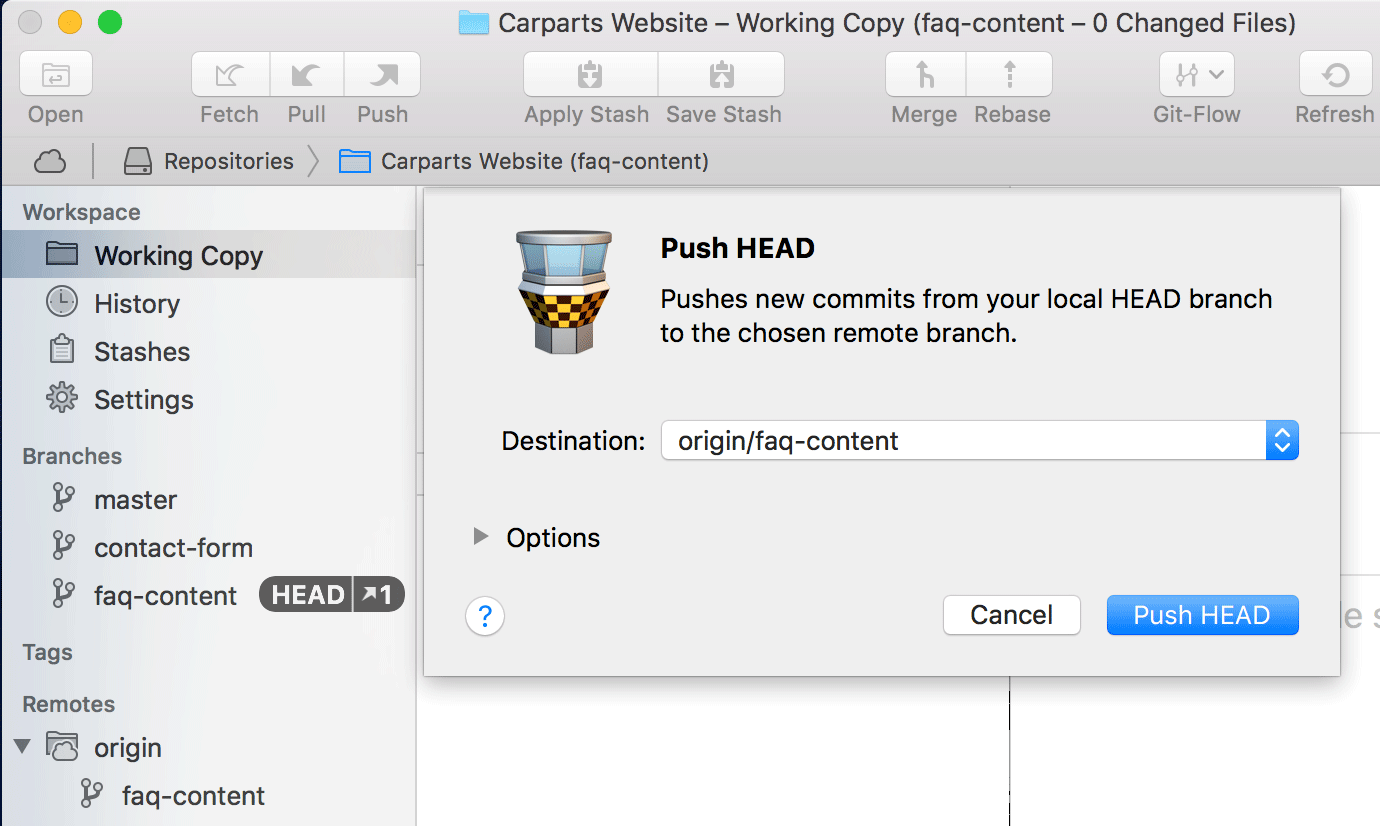1380x826 pixels.
Task: Open the Destination branch dropdown
Action: point(1281,441)
